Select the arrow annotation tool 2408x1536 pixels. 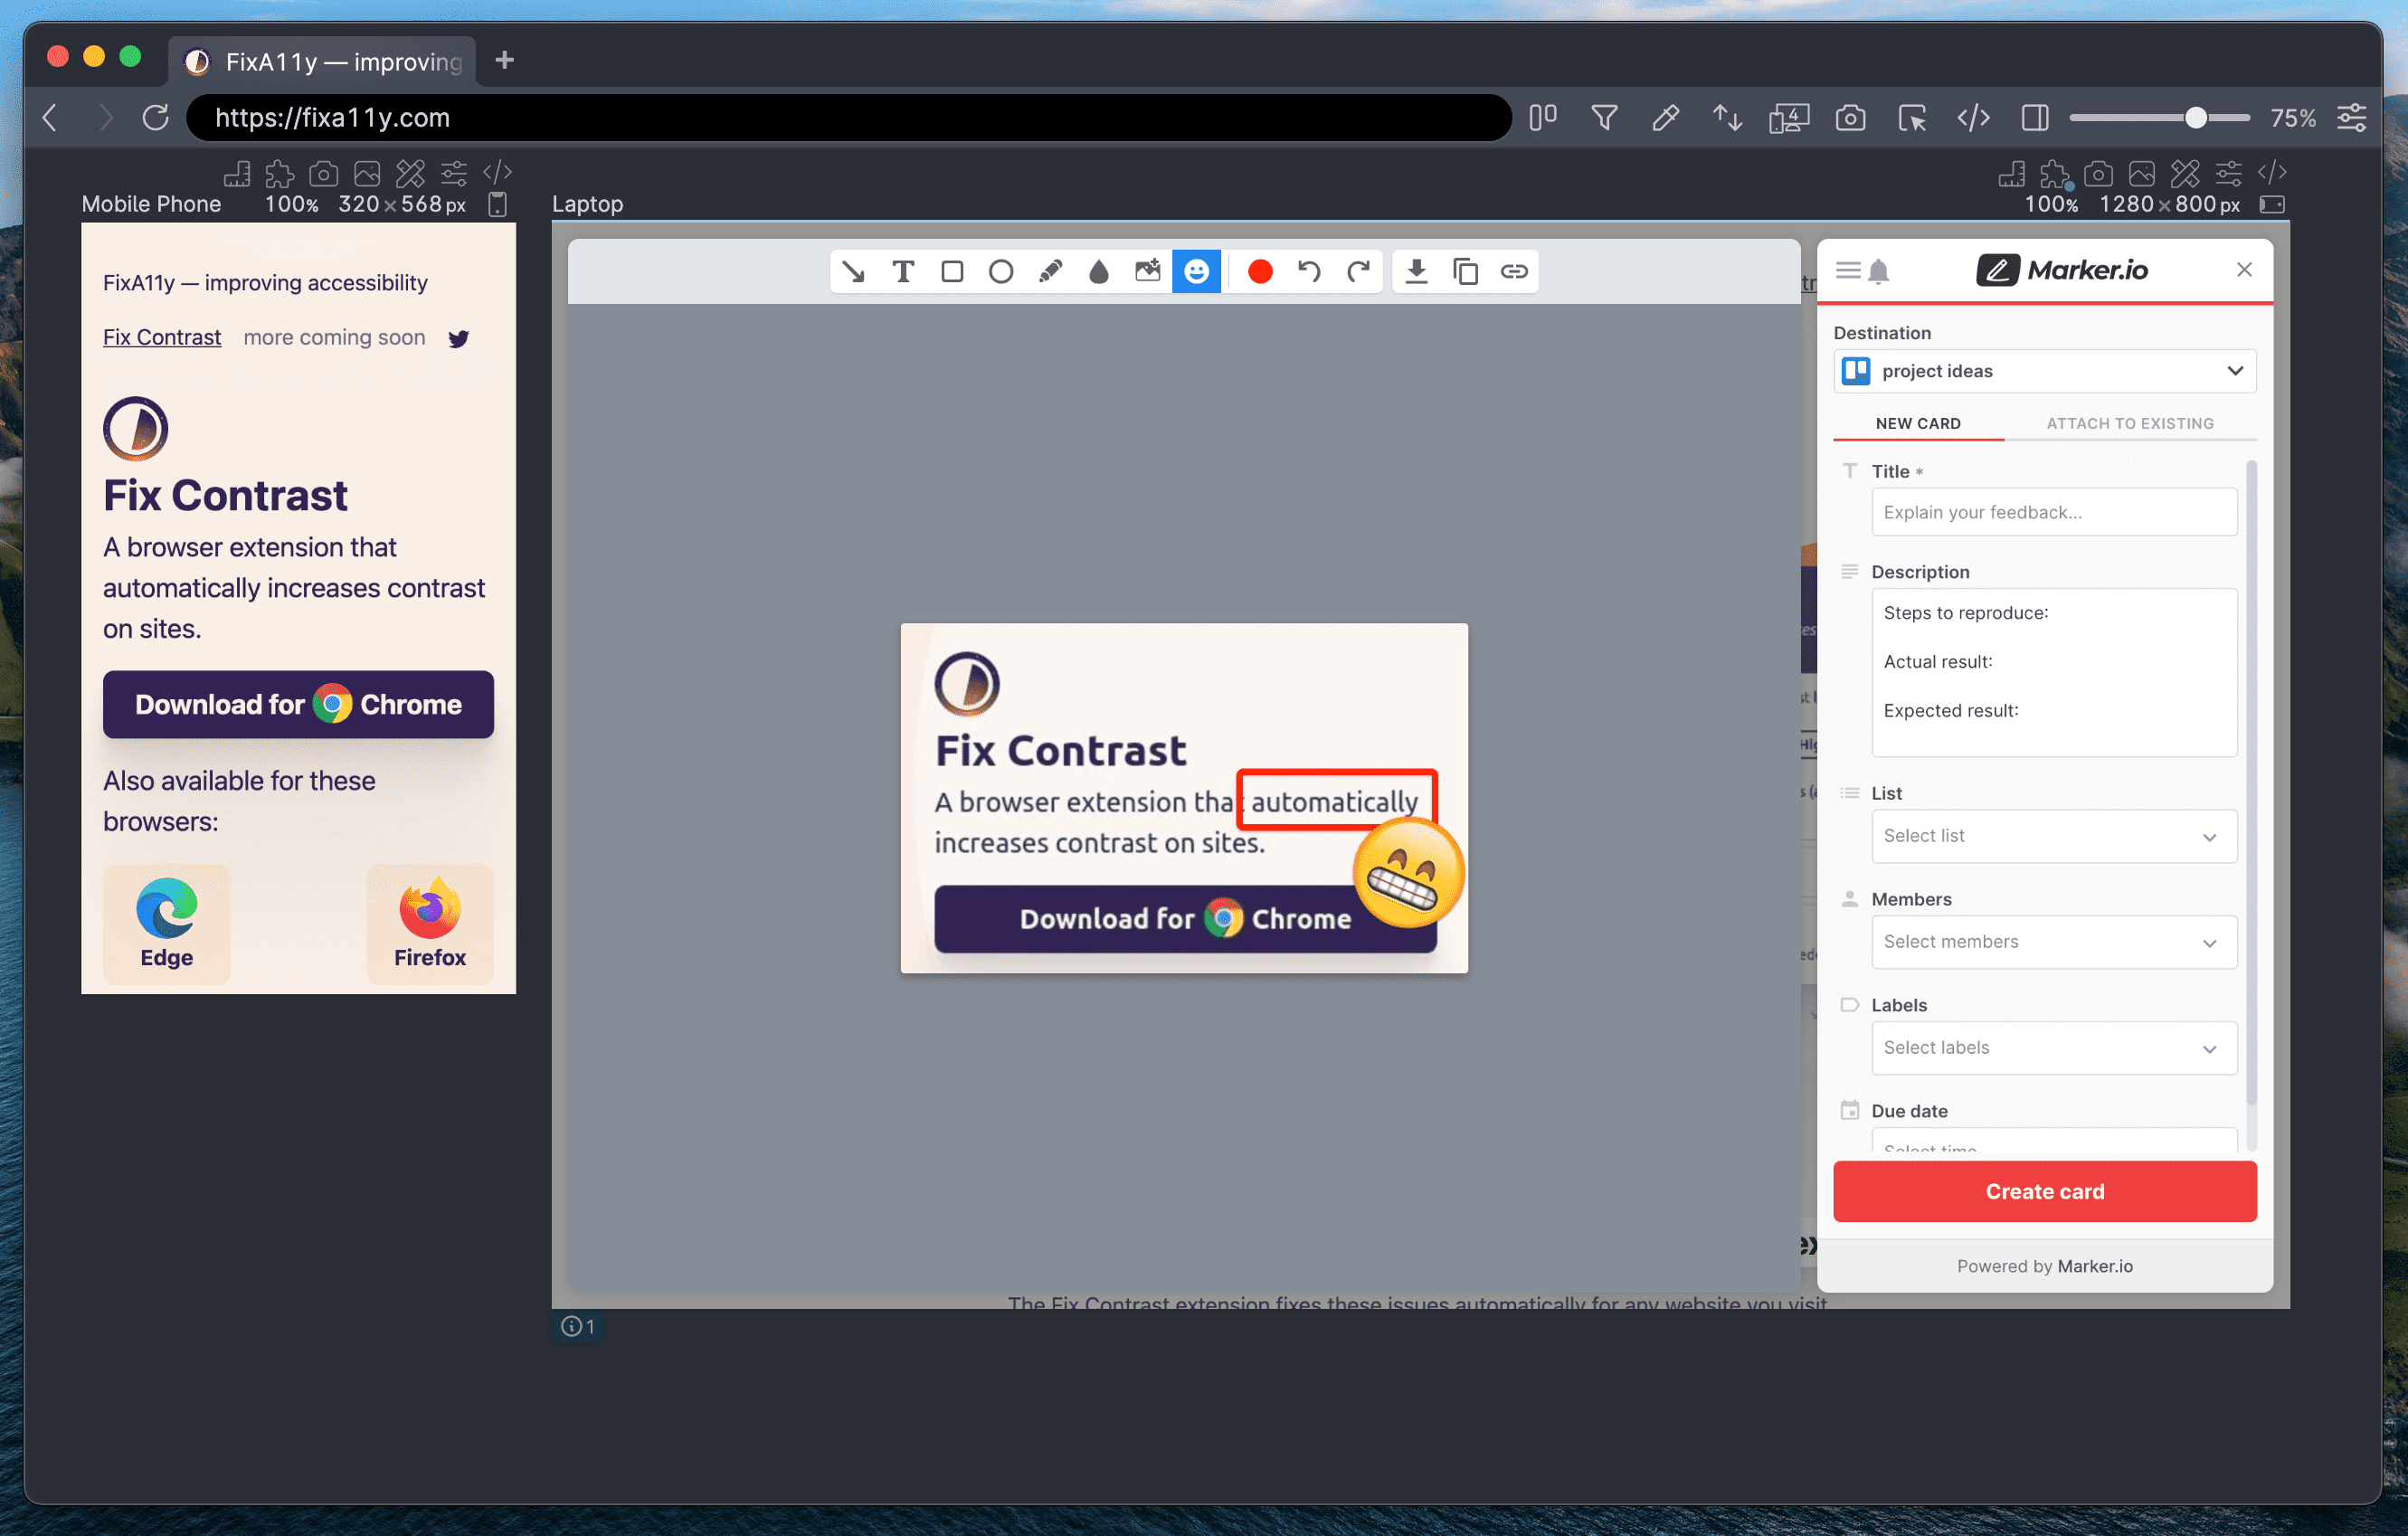(x=853, y=271)
